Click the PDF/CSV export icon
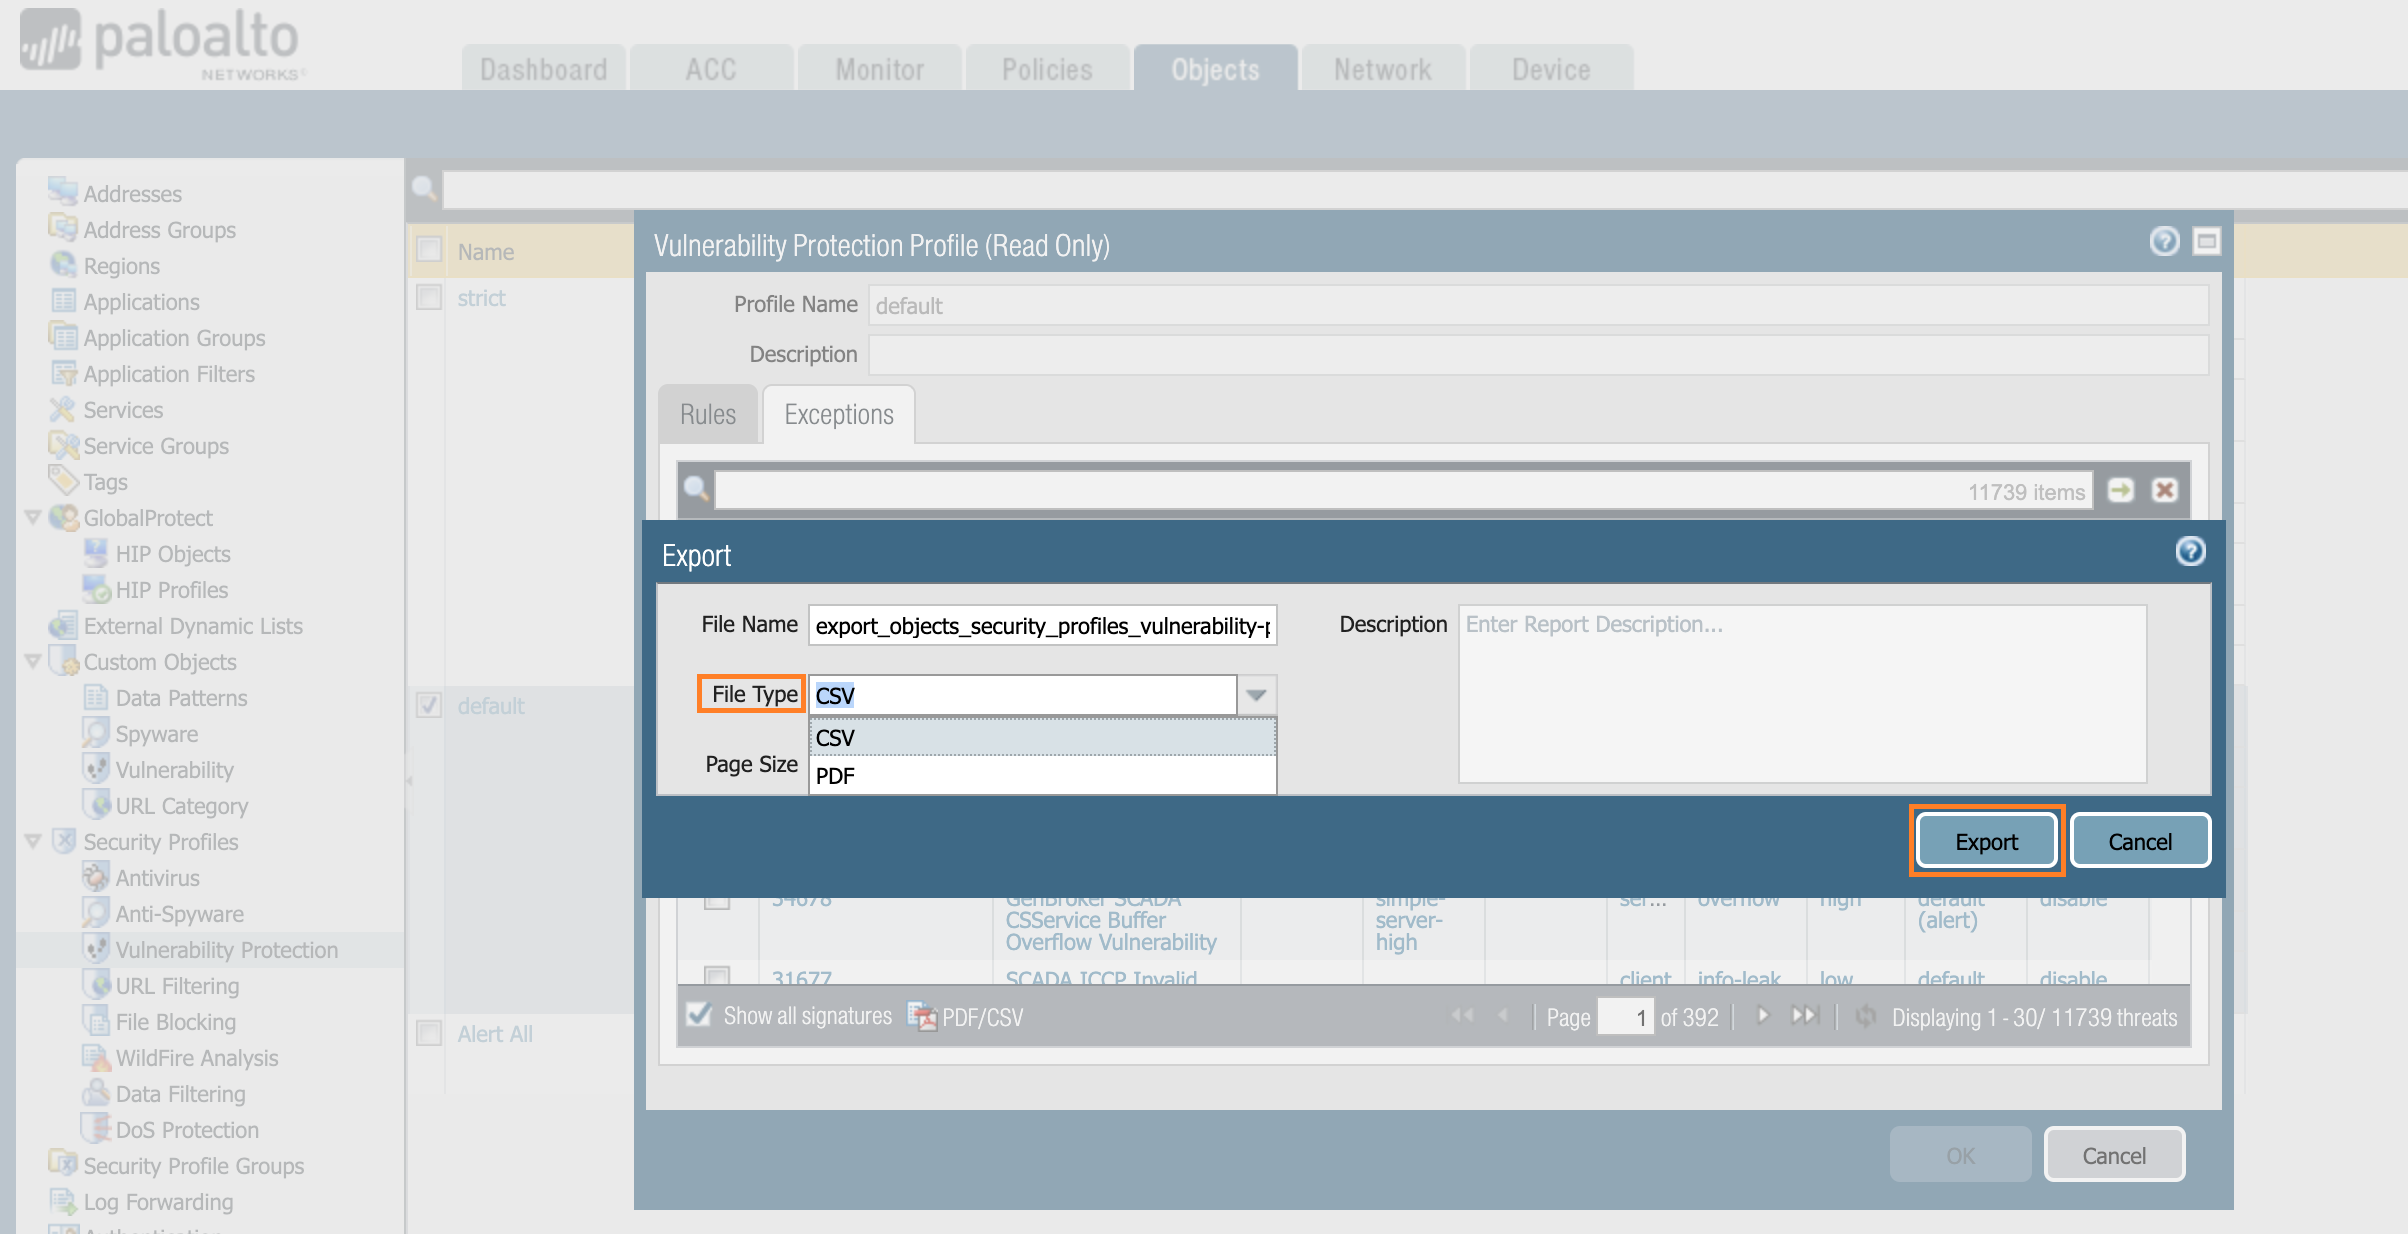This screenshot has height=1234, width=2408. pos(921,1016)
